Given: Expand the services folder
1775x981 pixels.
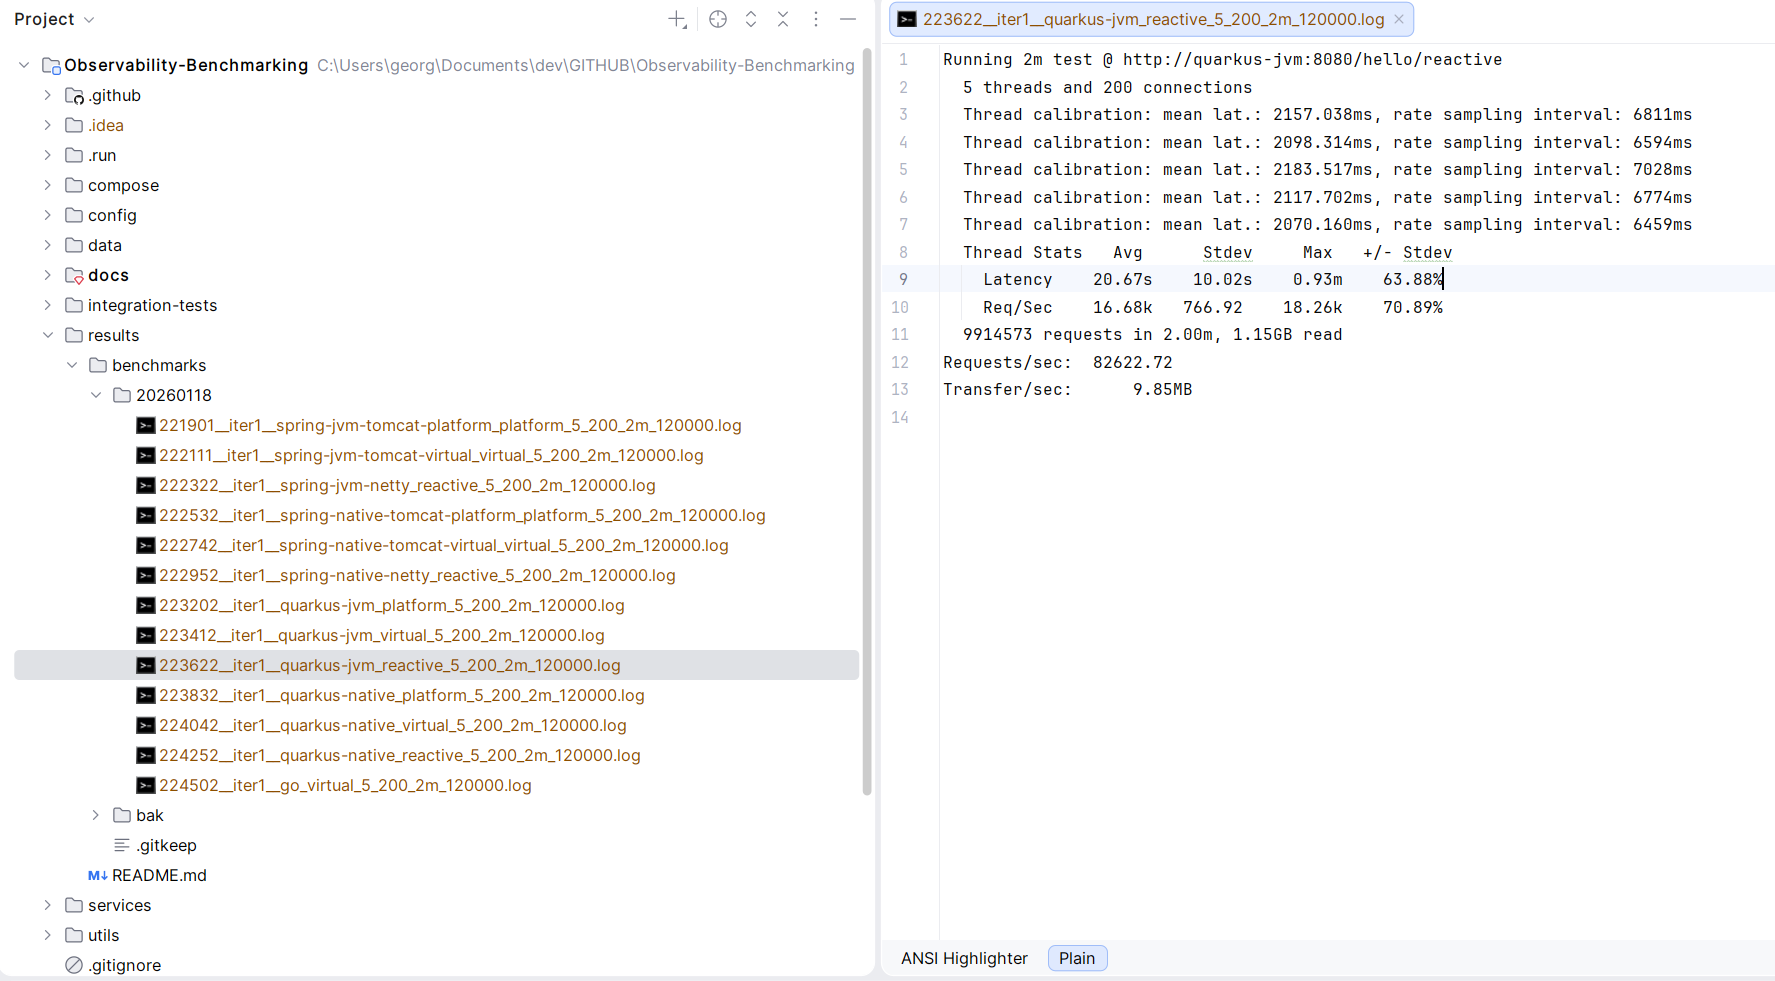Looking at the screenshot, I should pyautogui.click(x=48, y=905).
